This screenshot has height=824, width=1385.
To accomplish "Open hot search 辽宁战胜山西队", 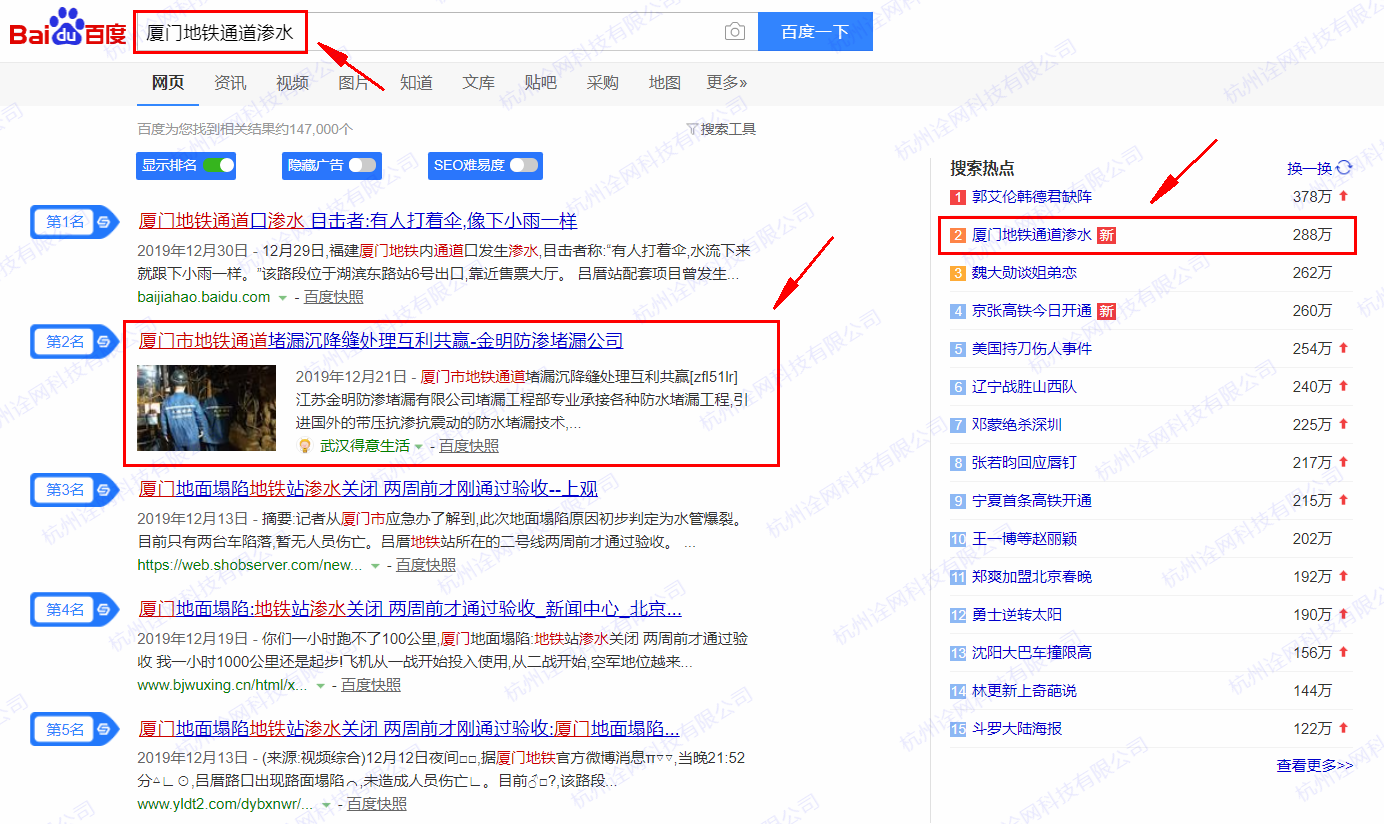I will [1024, 387].
